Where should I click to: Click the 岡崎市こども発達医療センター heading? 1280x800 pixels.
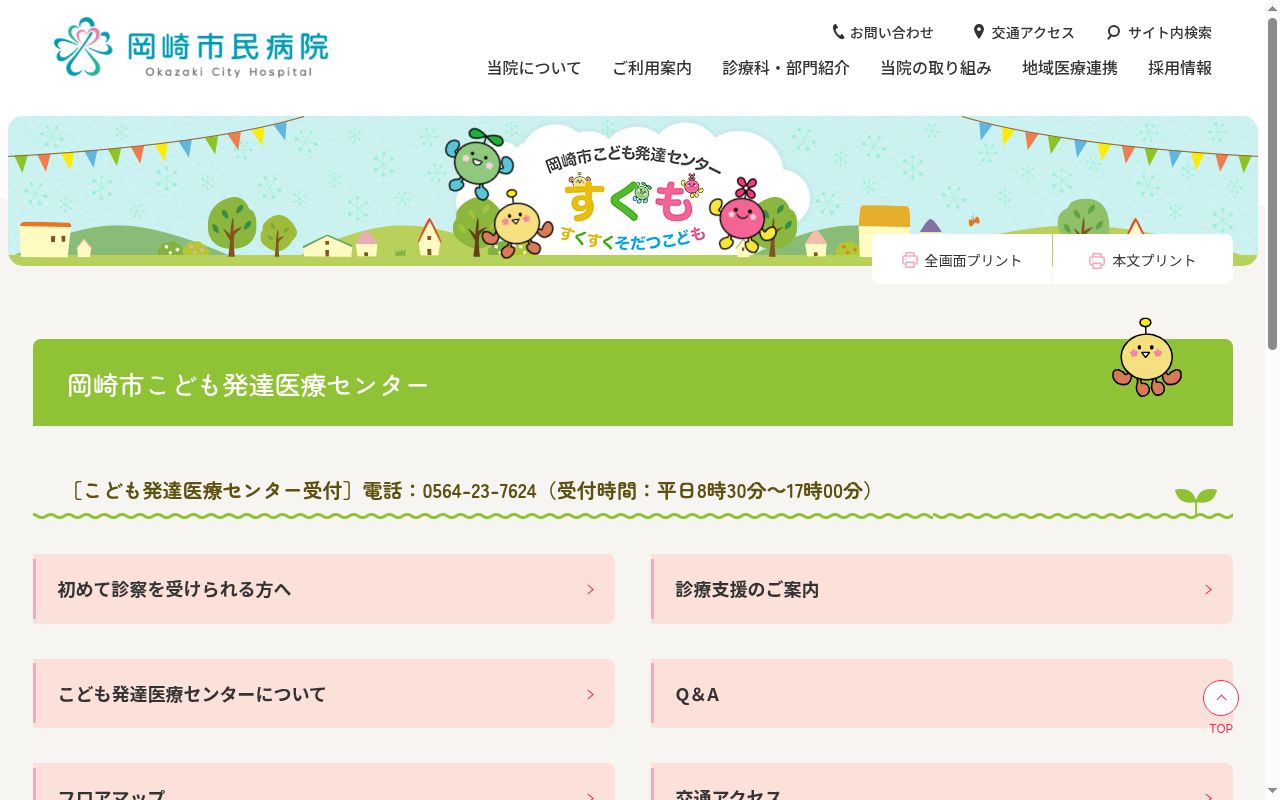248,385
